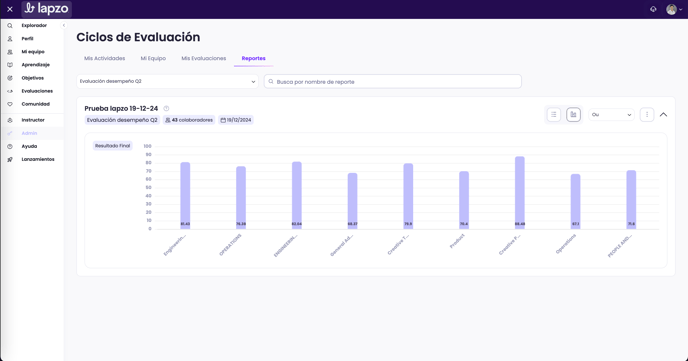
Task: Click the ENGINEERIN... bar with value 82.04
Action: pos(297,196)
